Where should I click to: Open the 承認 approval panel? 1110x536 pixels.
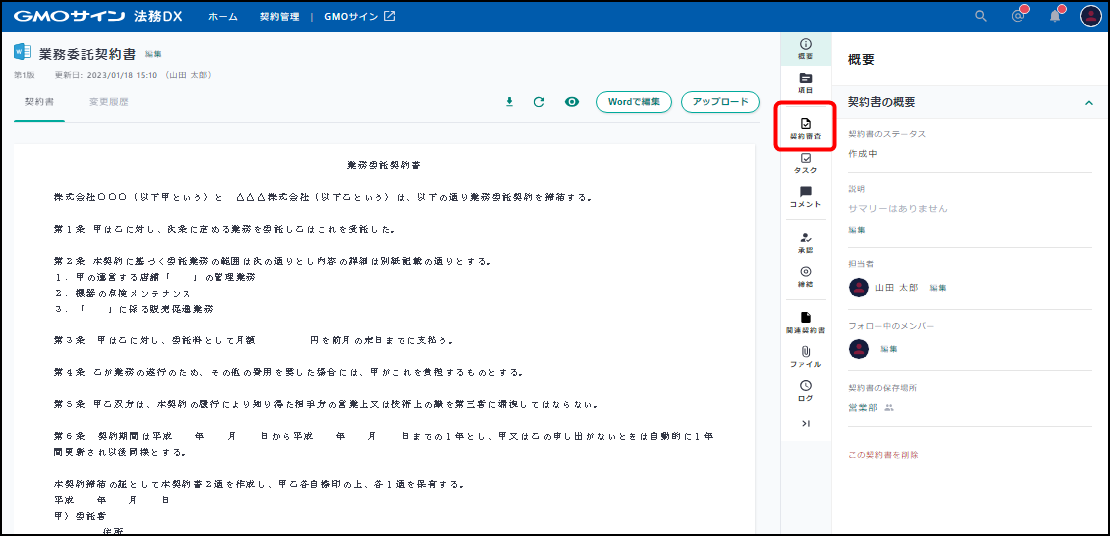806,243
